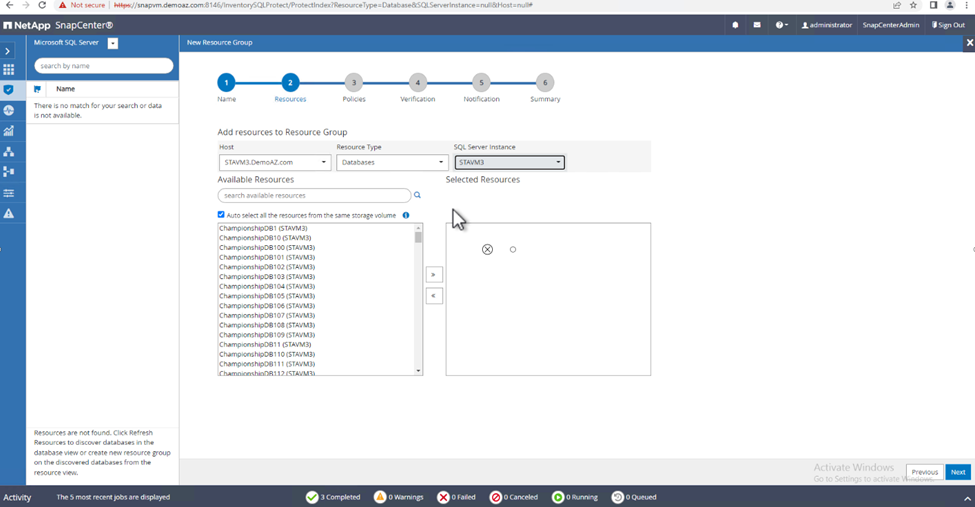Click the info icon next to auto select
This screenshot has width=975, height=507.
(406, 215)
